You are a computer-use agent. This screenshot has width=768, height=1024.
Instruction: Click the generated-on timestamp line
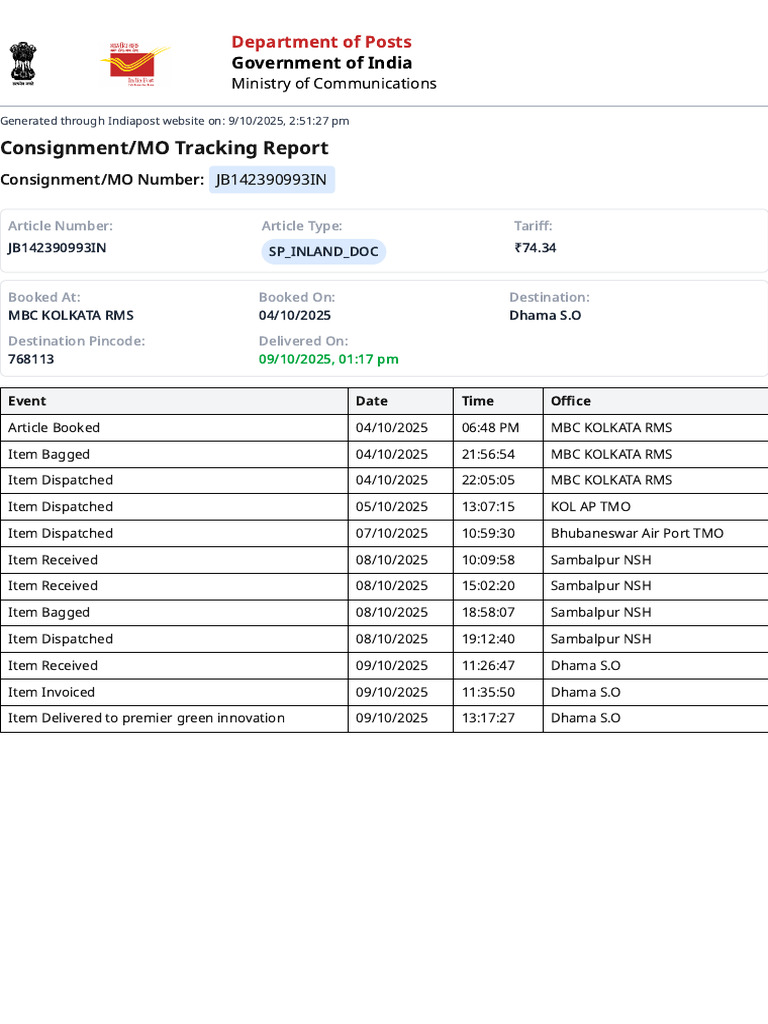click(174, 121)
